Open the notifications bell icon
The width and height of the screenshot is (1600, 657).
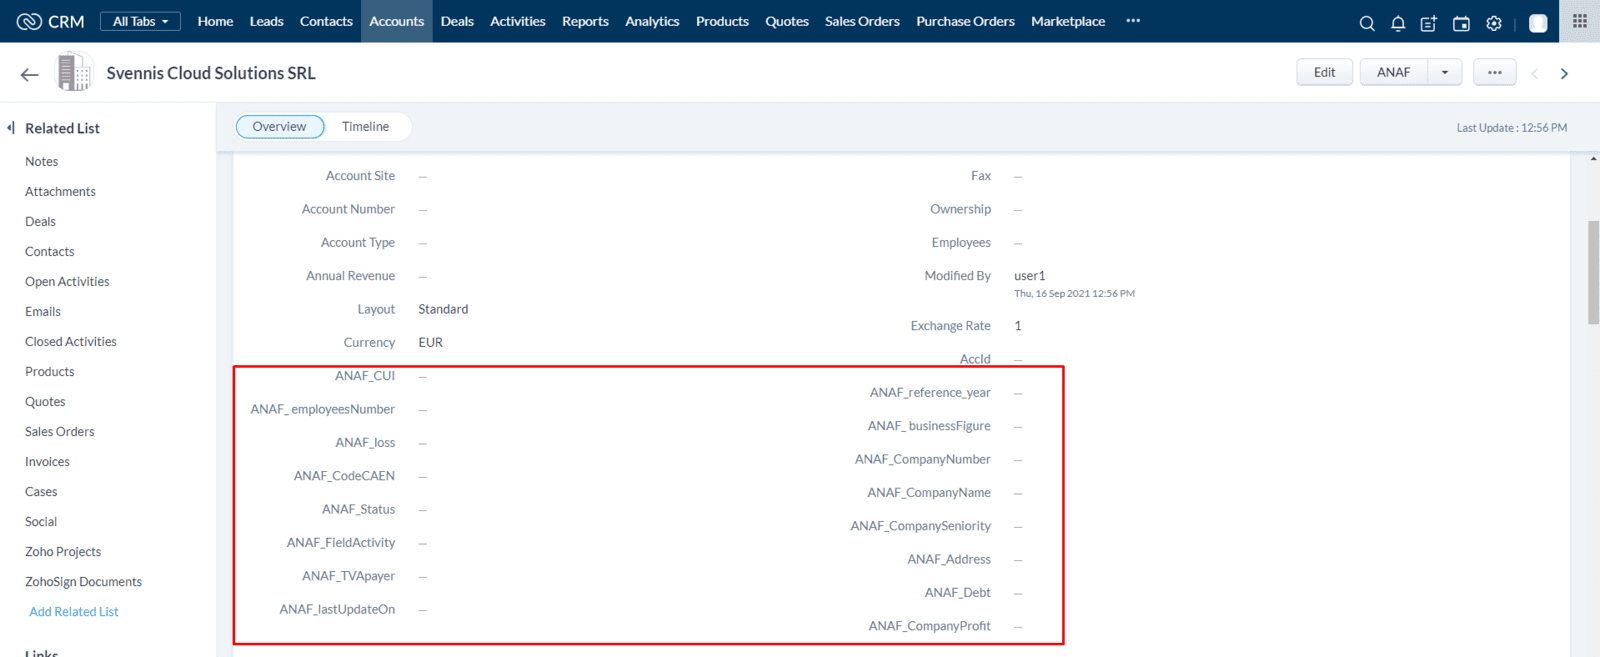tap(1398, 23)
